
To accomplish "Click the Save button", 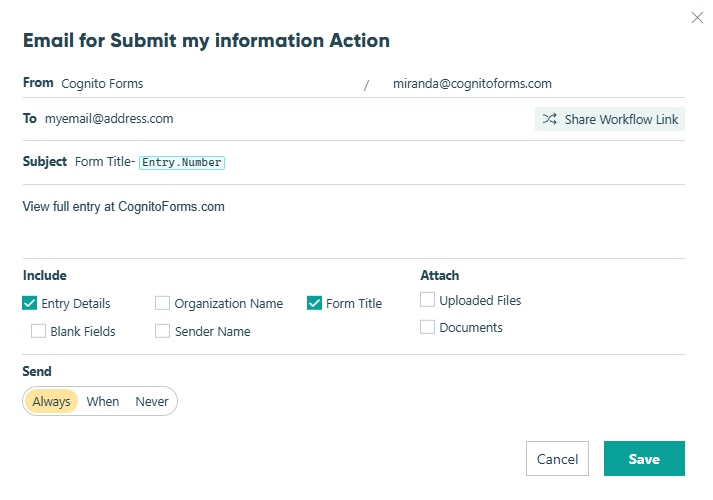I will 644,459.
